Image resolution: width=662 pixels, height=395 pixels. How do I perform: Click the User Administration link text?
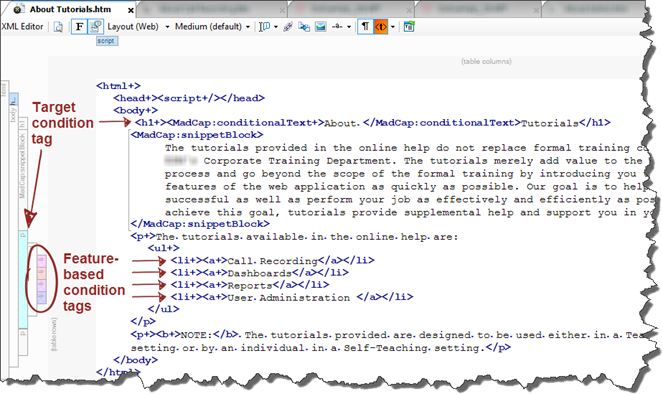point(288,298)
